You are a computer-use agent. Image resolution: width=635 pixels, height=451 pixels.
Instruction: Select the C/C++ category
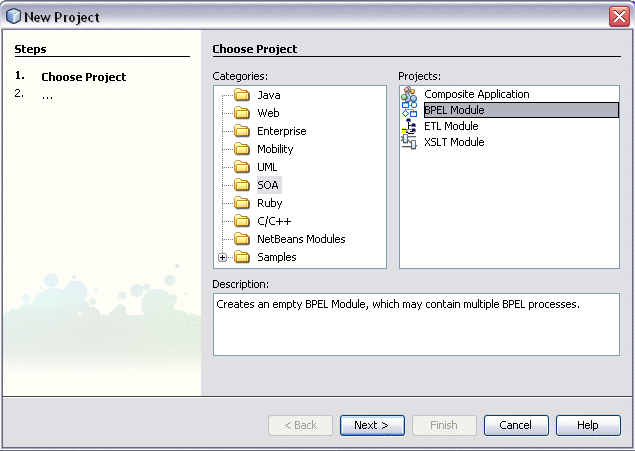coord(274,221)
